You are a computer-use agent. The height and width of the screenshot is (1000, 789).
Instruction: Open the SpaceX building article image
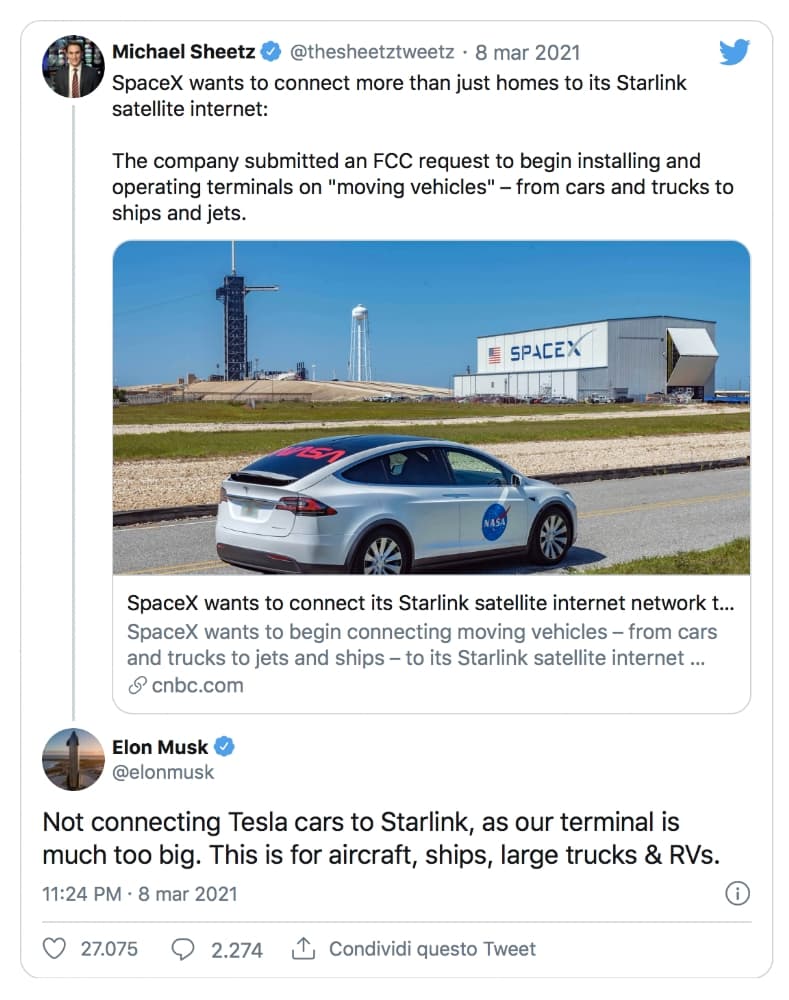point(431,407)
